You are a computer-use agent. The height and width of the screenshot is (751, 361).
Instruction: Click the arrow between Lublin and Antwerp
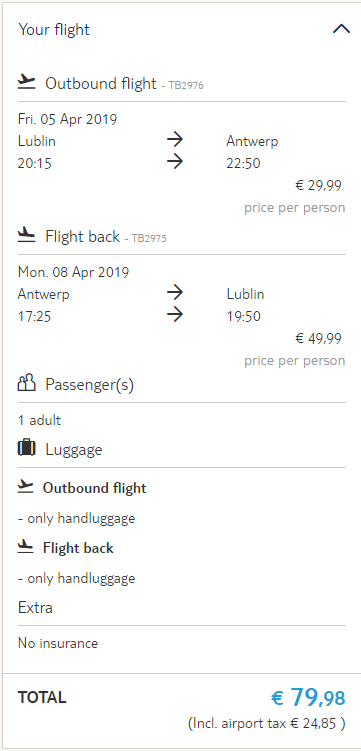coord(175,140)
